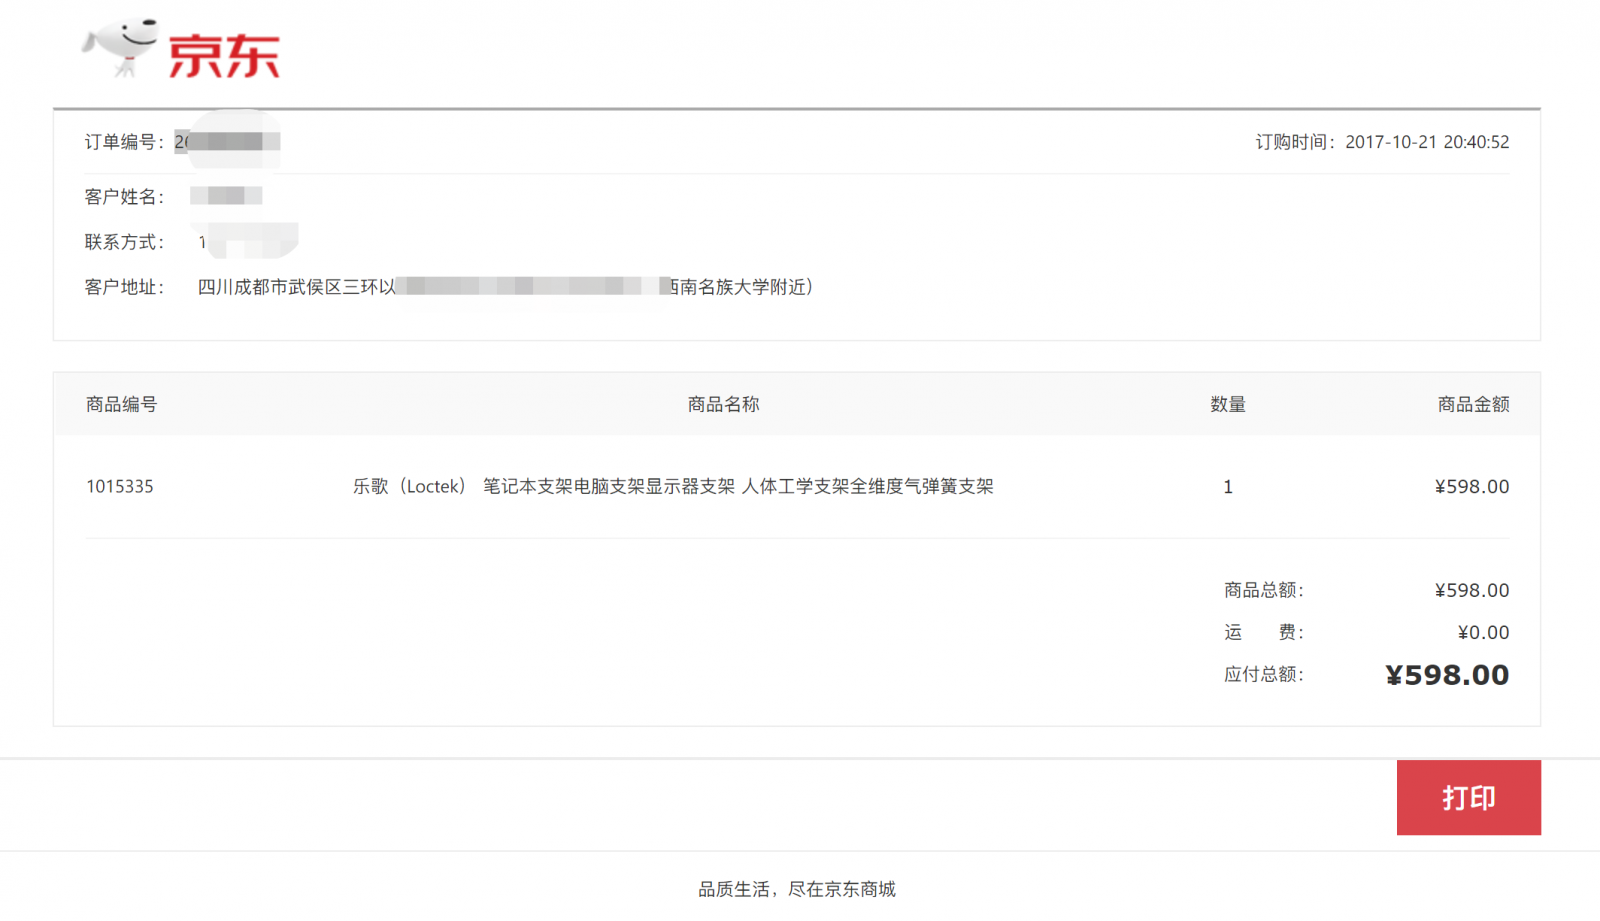Viewport: 1600px width, 921px height.
Task: Click the footer text 品质生活，尽在京东商城
Action: click(797, 889)
